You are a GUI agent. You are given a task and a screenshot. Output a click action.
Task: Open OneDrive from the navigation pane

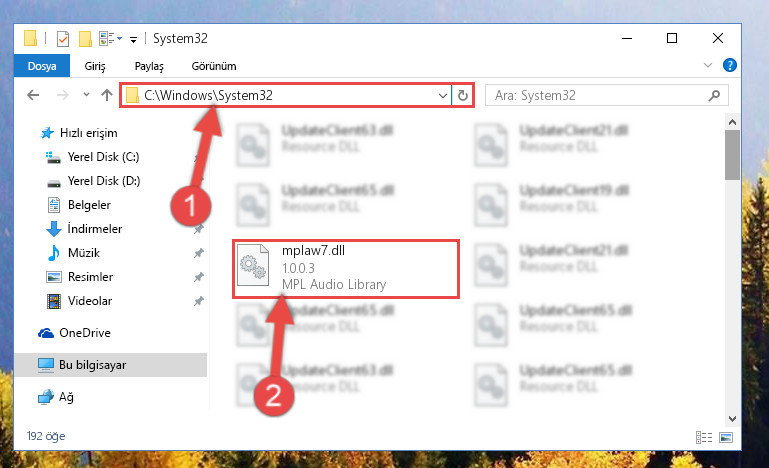(85, 333)
